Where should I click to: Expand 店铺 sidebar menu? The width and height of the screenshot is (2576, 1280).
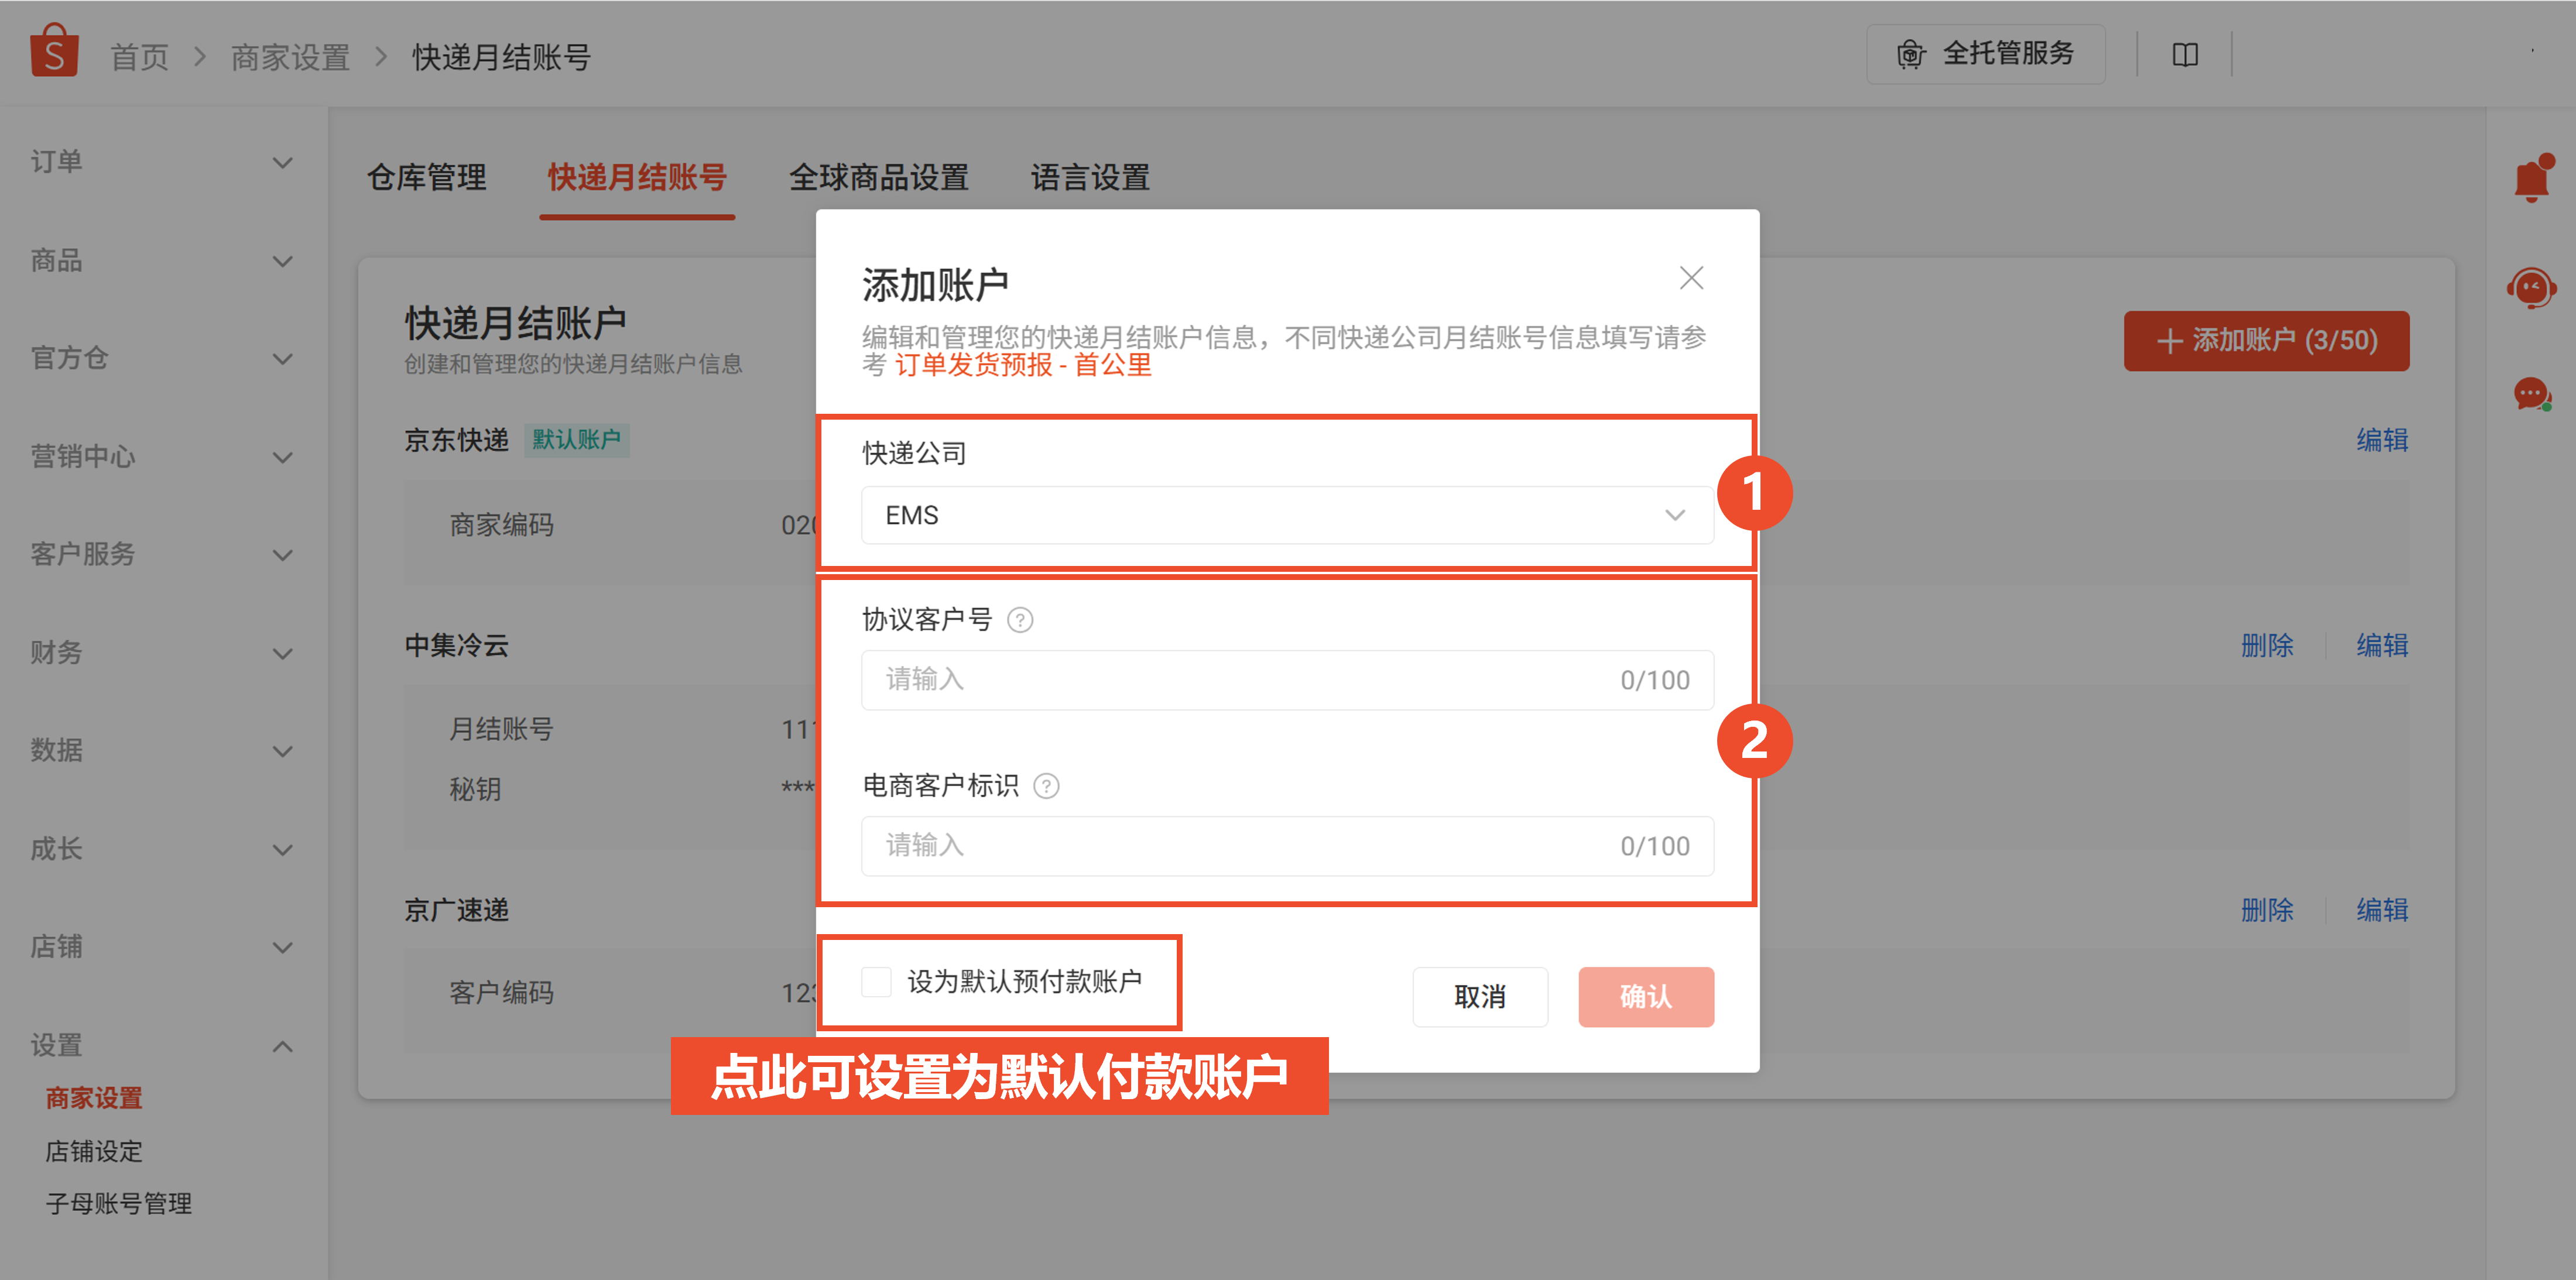pyautogui.click(x=163, y=946)
